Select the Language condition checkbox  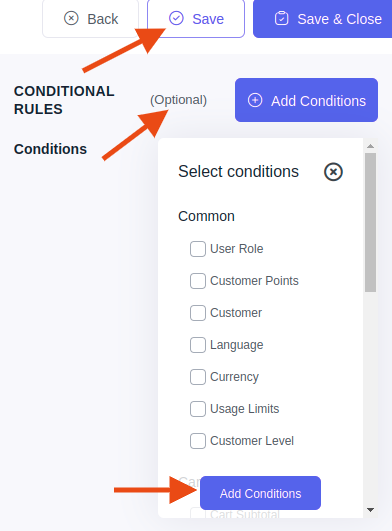[x=198, y=345]
